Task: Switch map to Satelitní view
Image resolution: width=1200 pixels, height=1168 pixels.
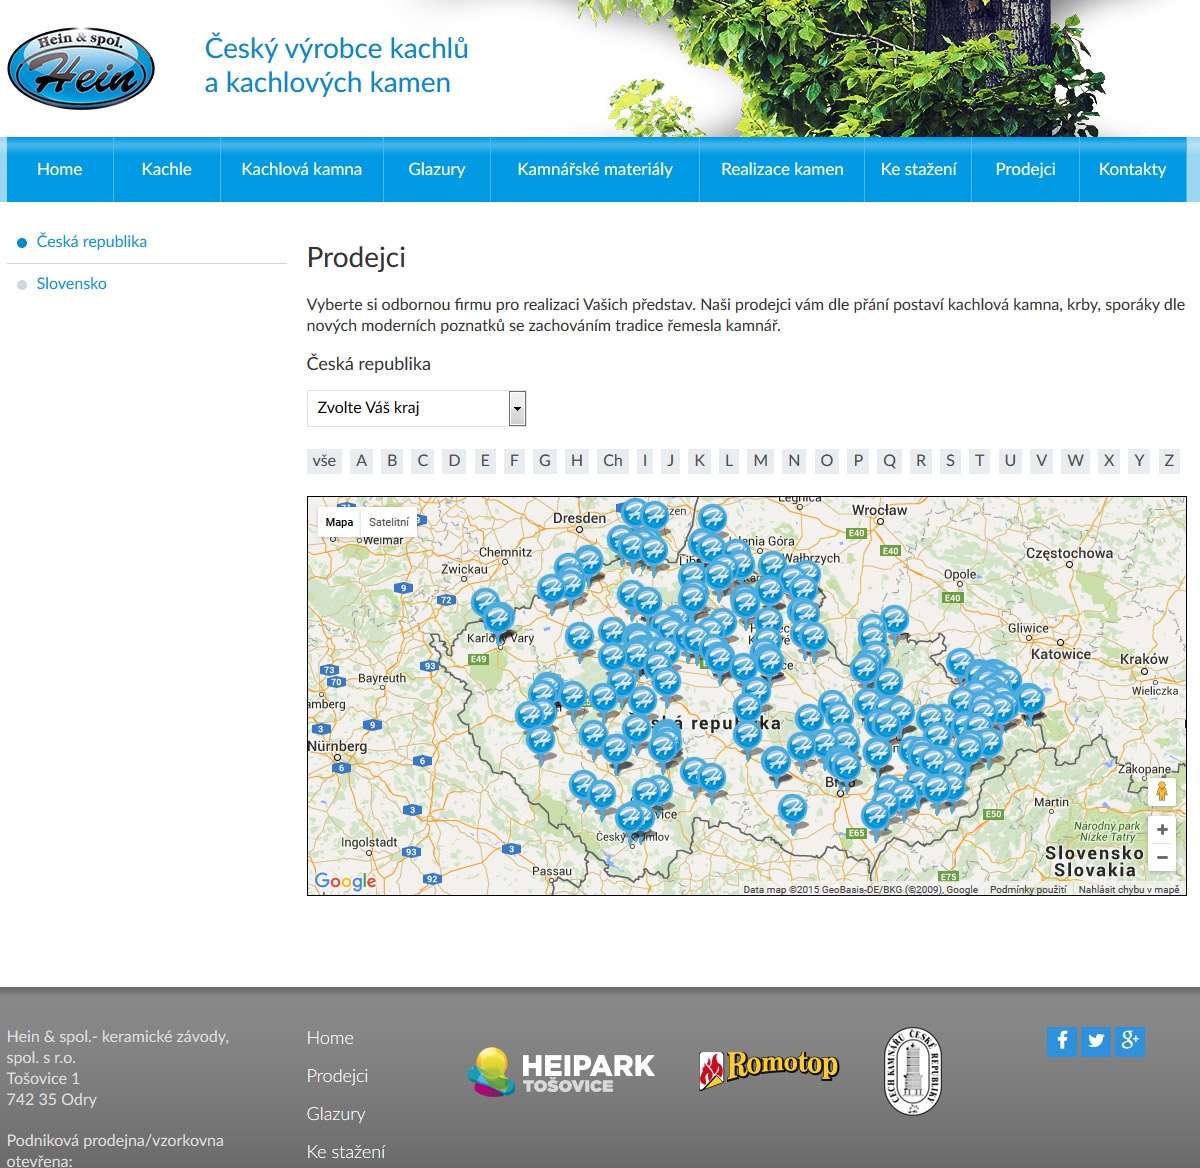Action: pyautogui.click(x=389, y=522)
